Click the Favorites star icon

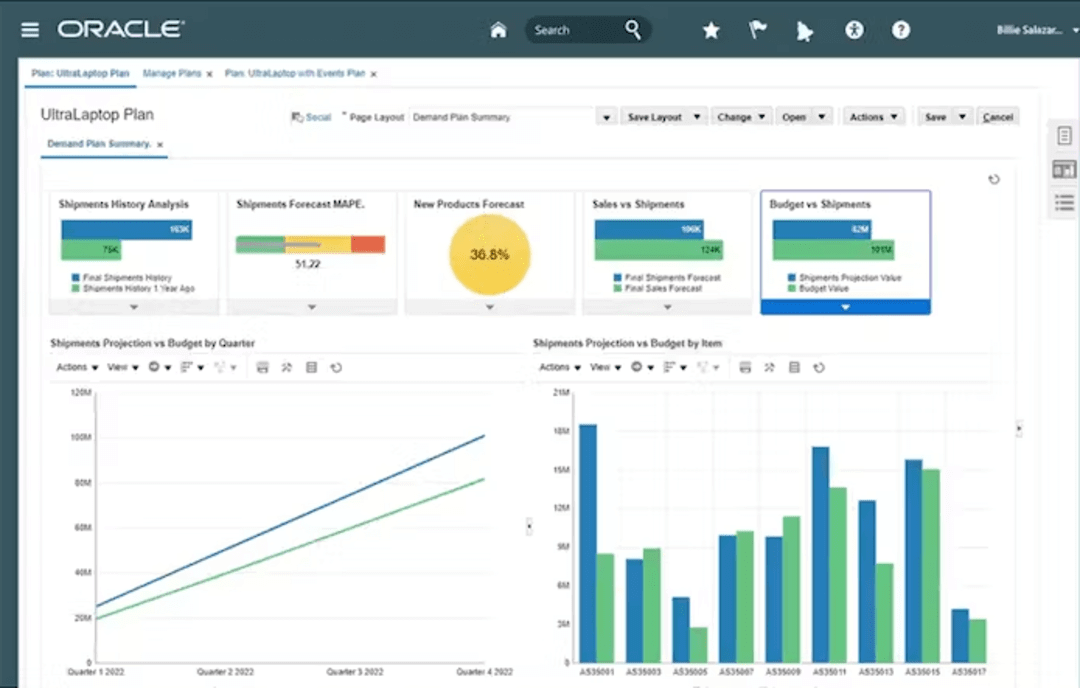point(711,30)
